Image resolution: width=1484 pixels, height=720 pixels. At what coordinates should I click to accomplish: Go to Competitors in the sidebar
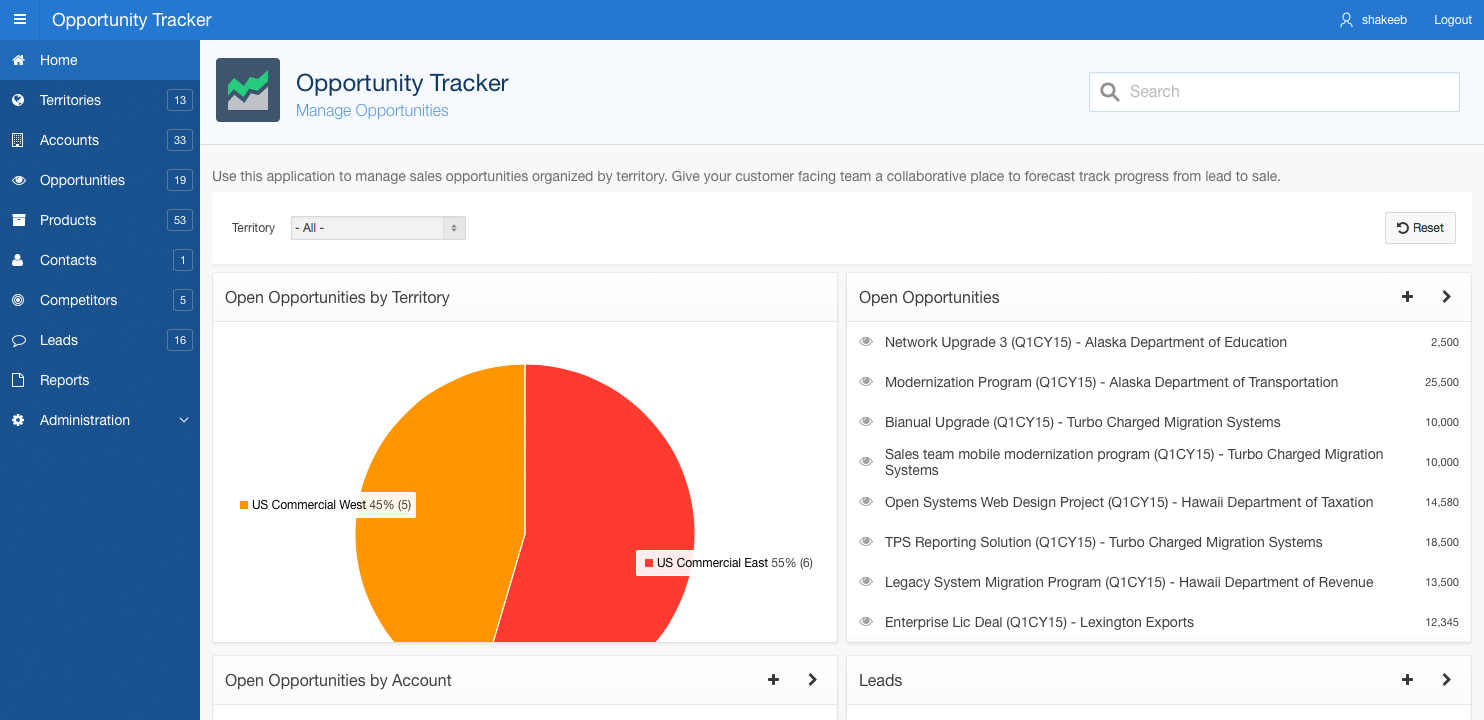point(78,300)
